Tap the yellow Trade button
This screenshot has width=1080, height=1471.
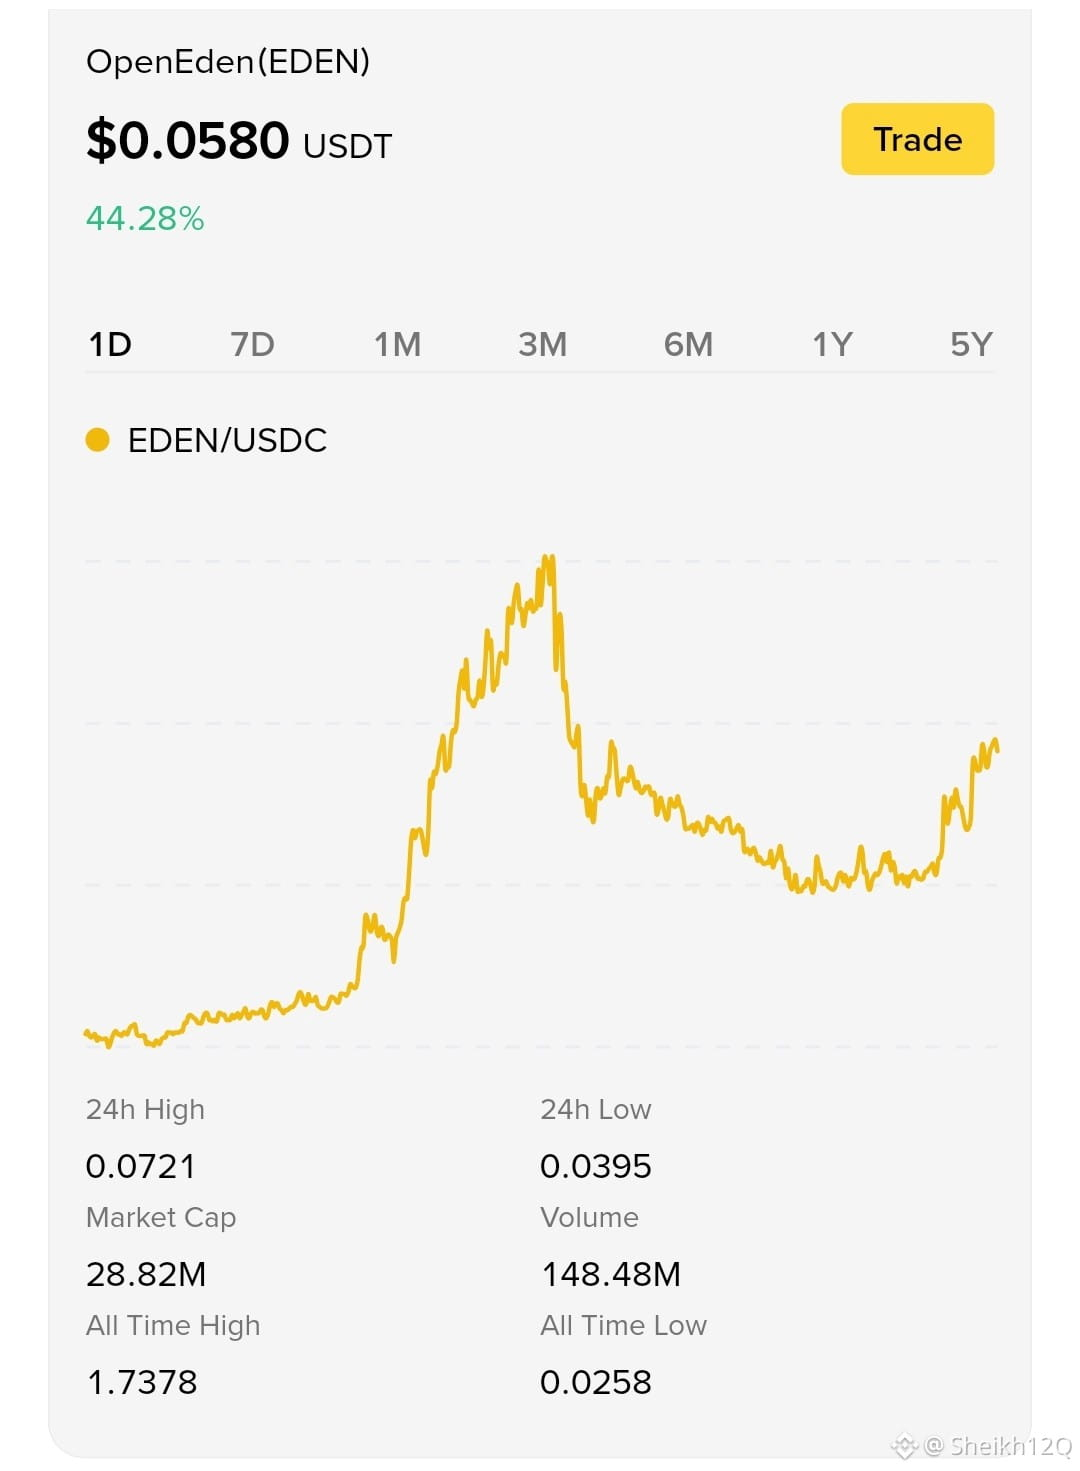917,139
